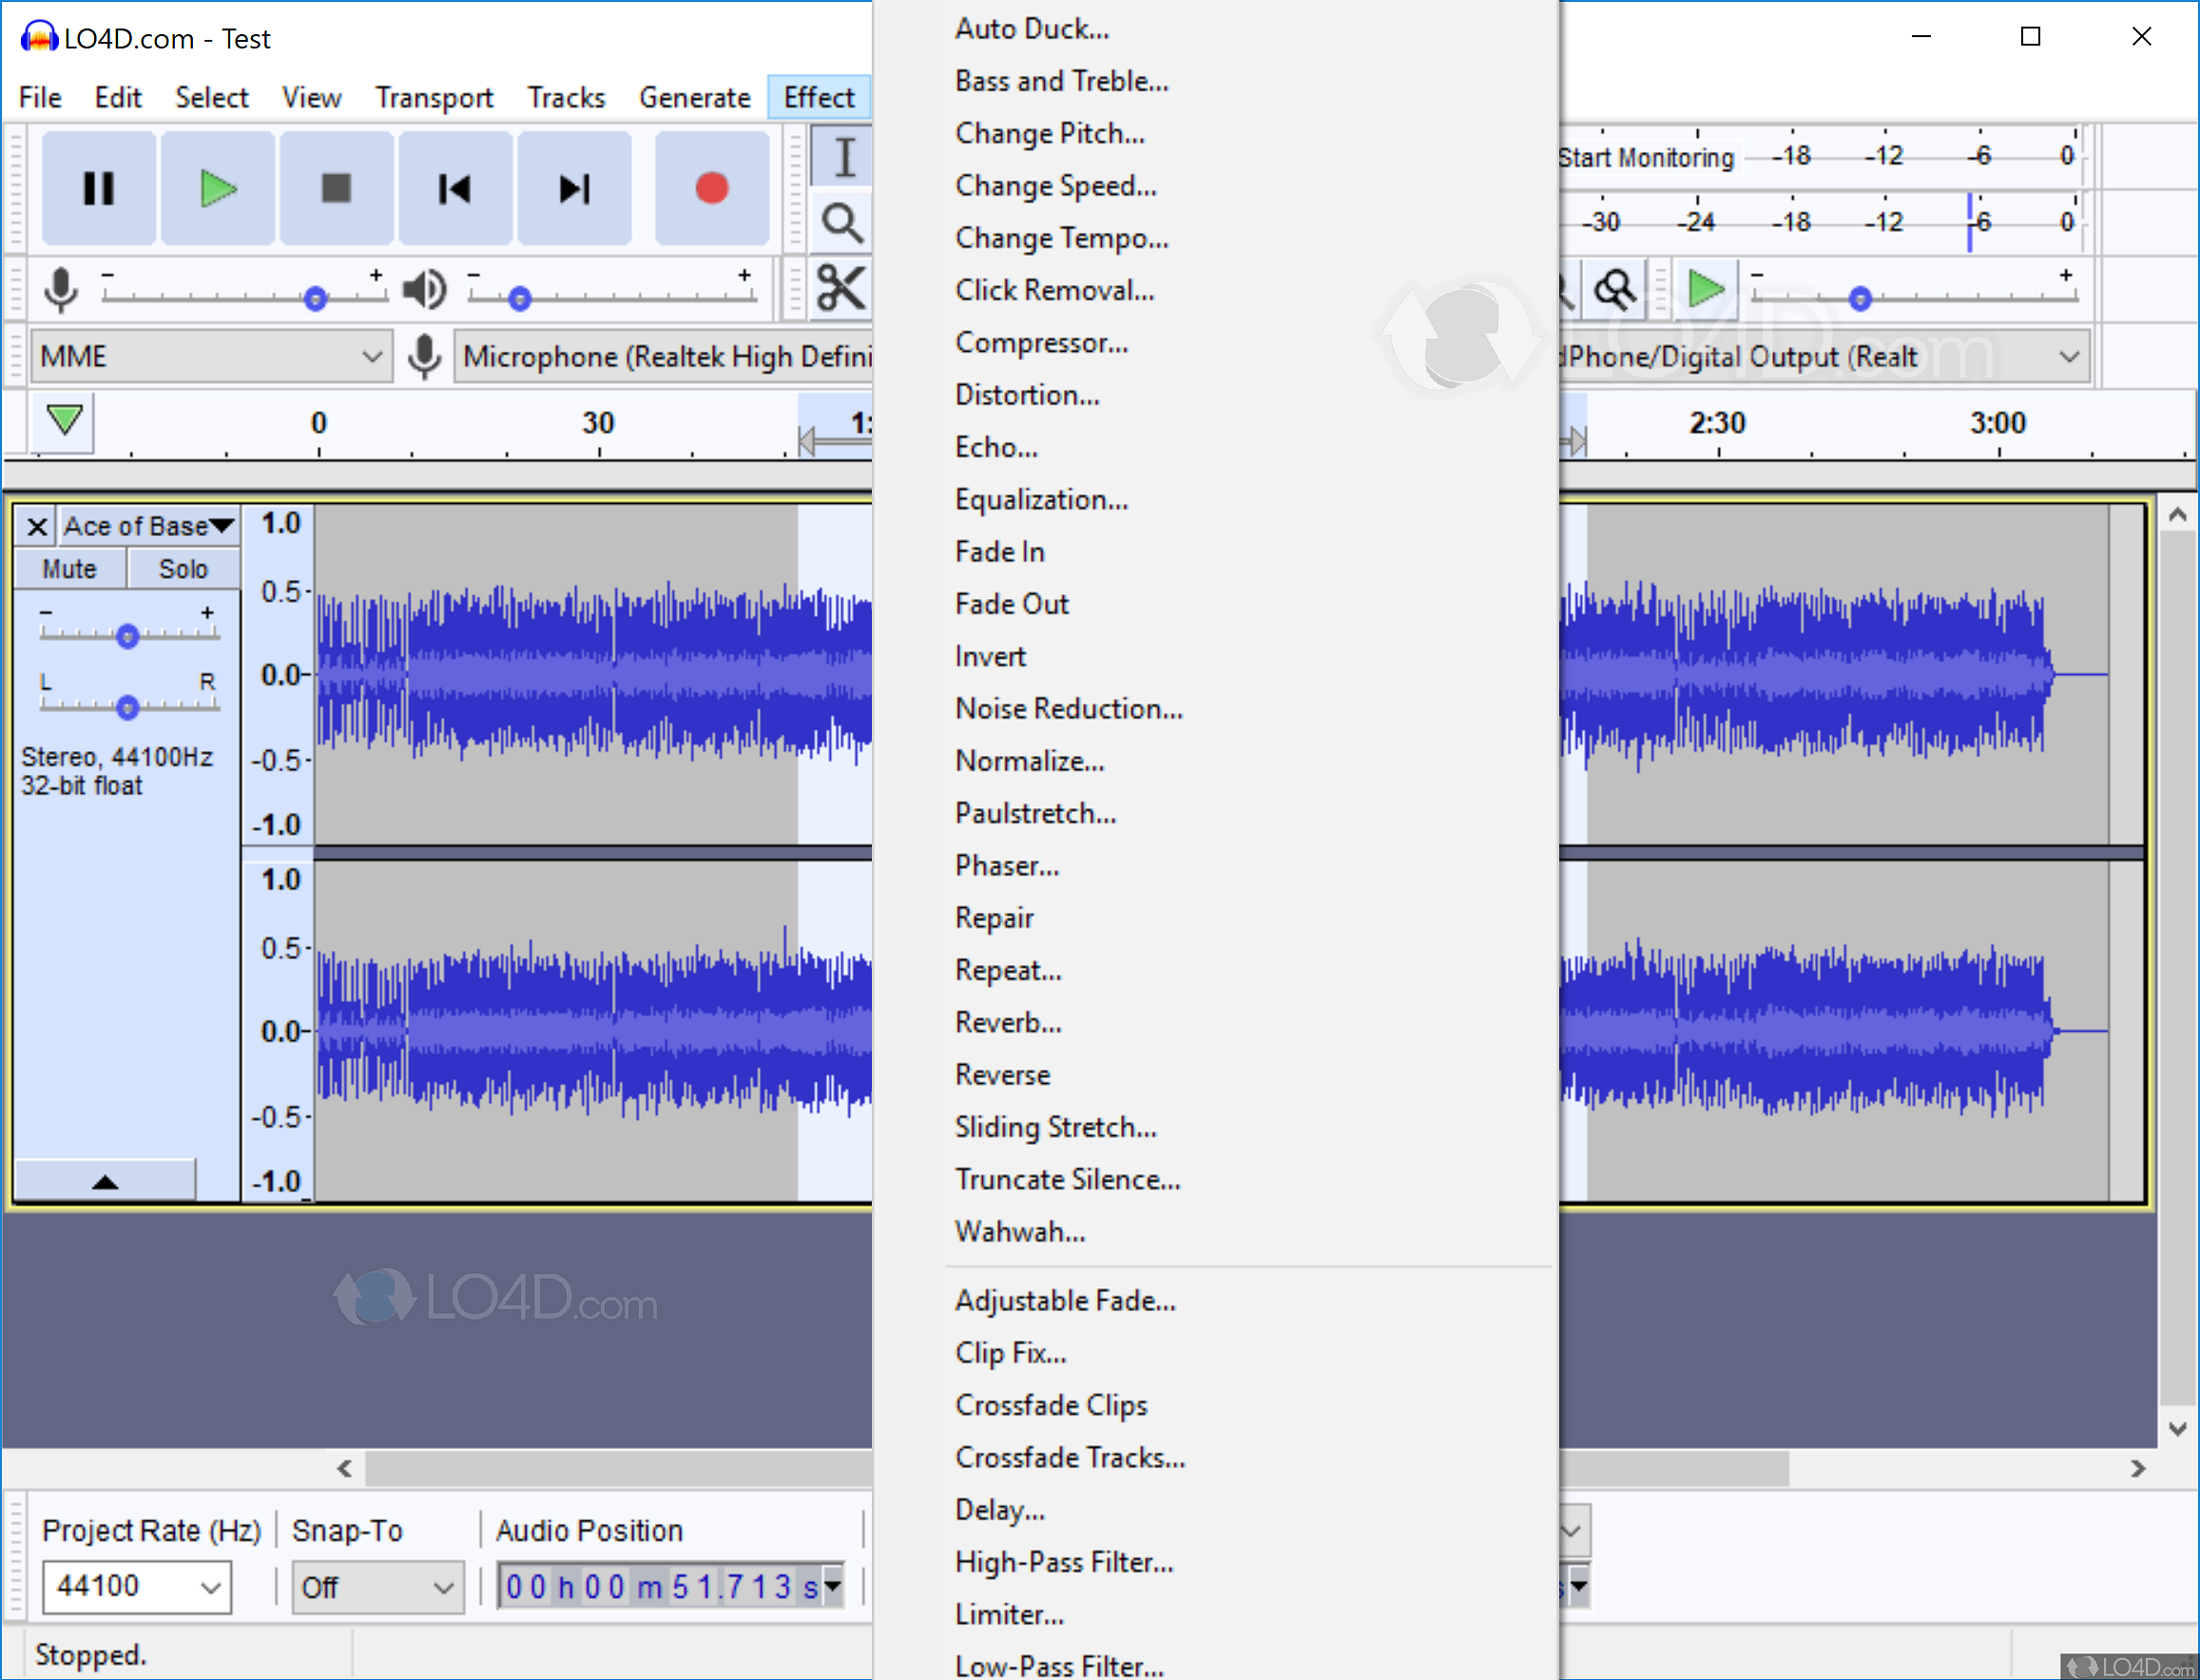Choose Reverse in the Effect menu

pyautogui.click(x=1003, y=1074)
